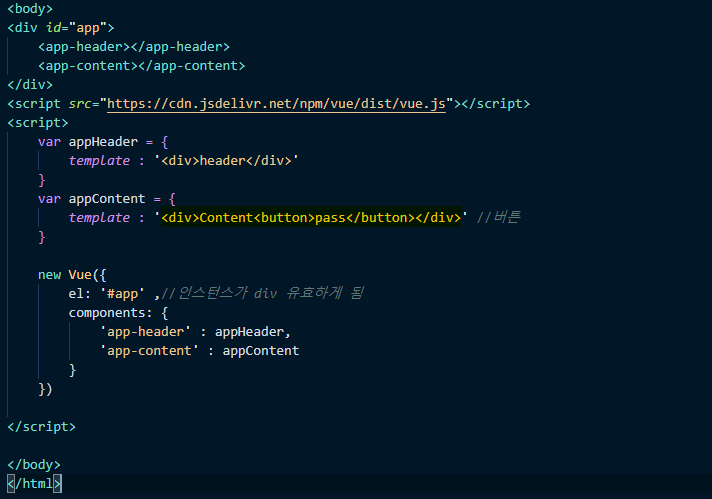
Task: Click the el: '#app' property
Action: tap(107, 294)
